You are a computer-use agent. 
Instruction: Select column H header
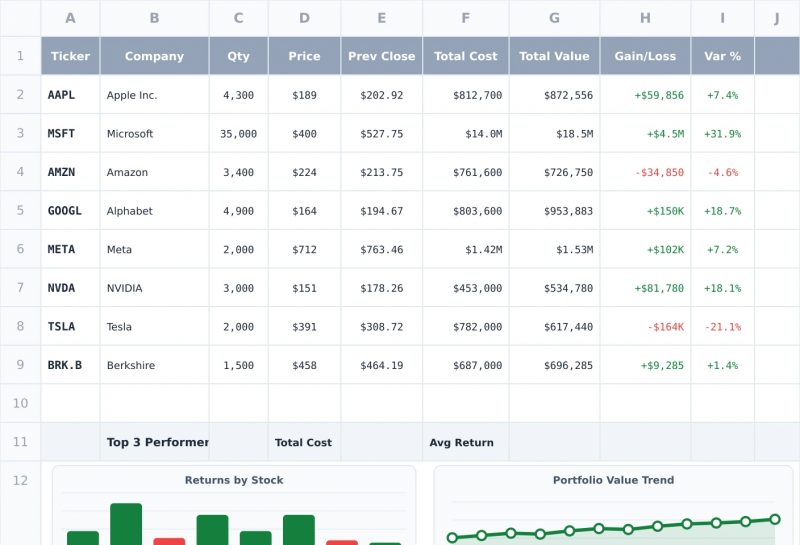coord(645,18)
